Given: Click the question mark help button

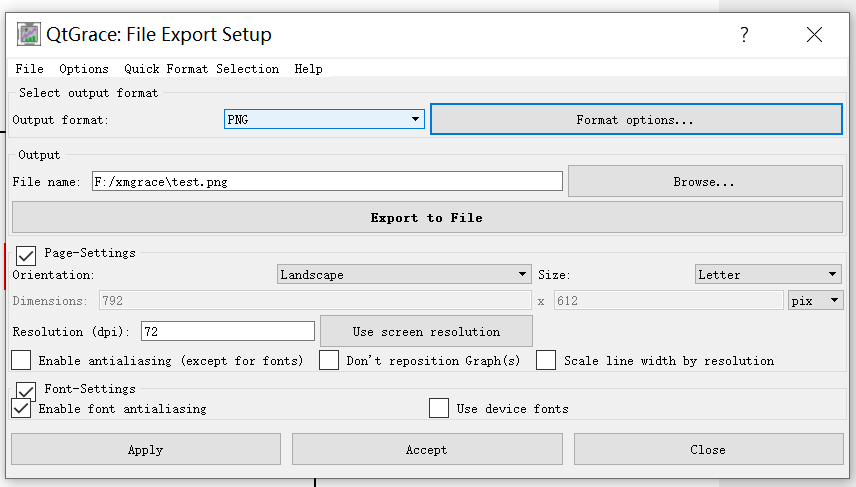Looking at the screenshot, I should coord(744,35).
